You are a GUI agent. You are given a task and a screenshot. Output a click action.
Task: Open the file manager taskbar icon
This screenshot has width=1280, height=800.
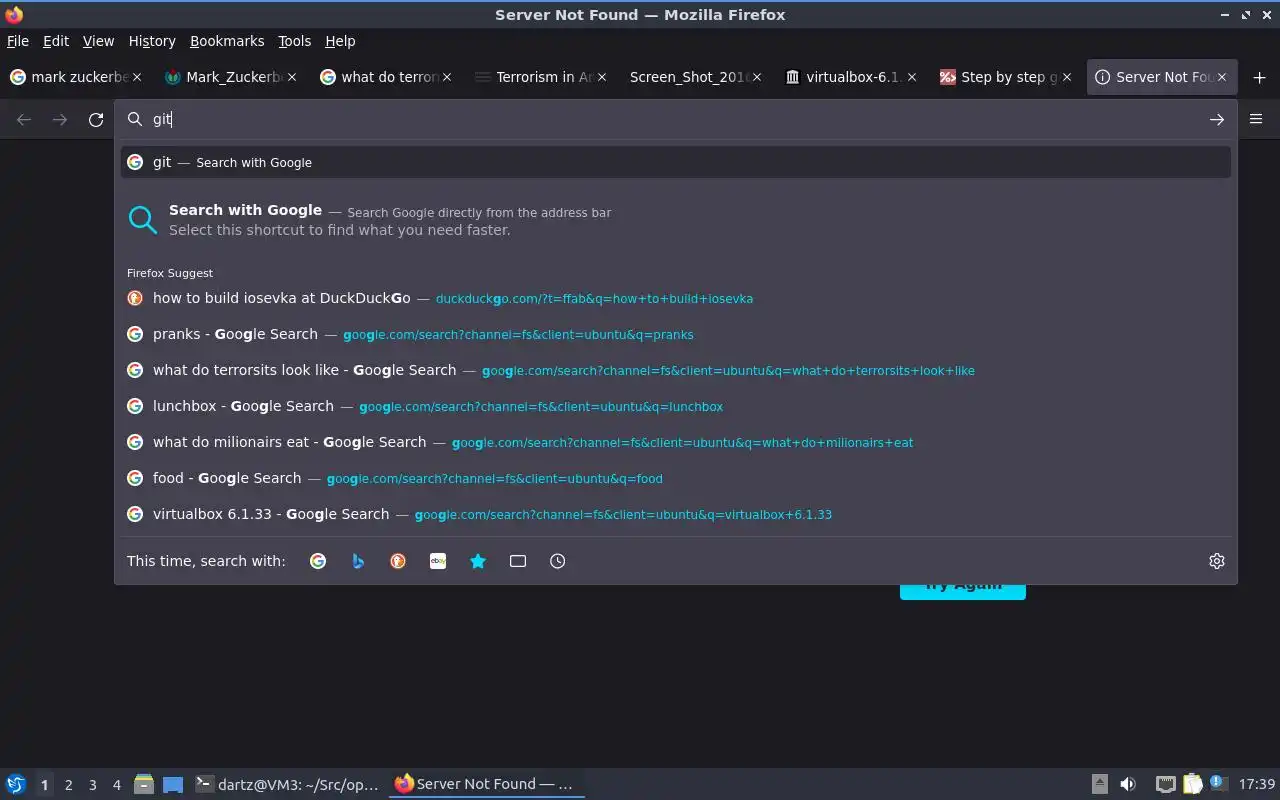tap(144, 784)
